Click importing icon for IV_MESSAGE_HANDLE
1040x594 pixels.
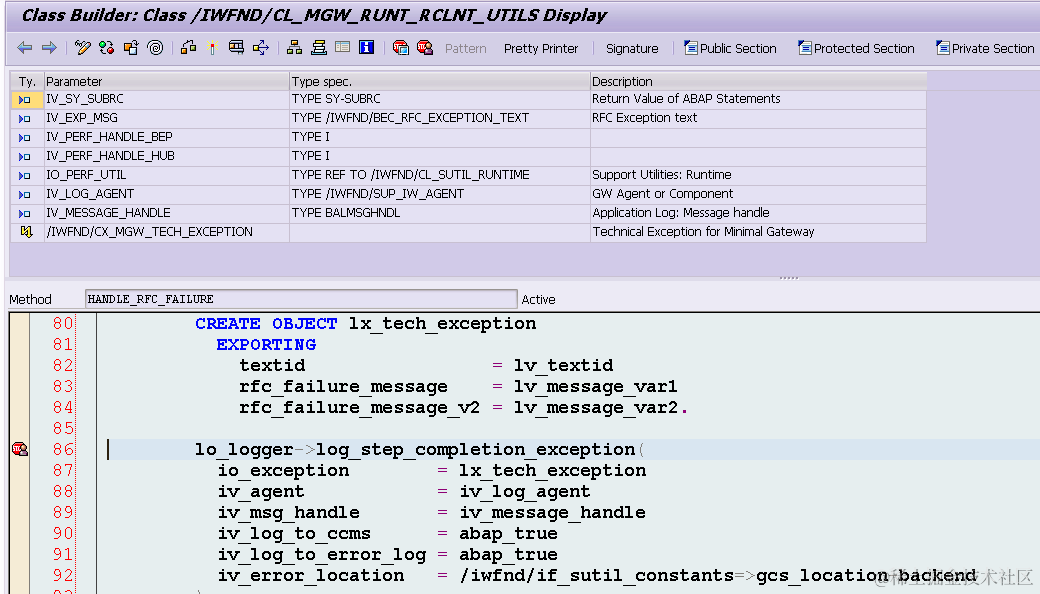click(x=25, y=213)
